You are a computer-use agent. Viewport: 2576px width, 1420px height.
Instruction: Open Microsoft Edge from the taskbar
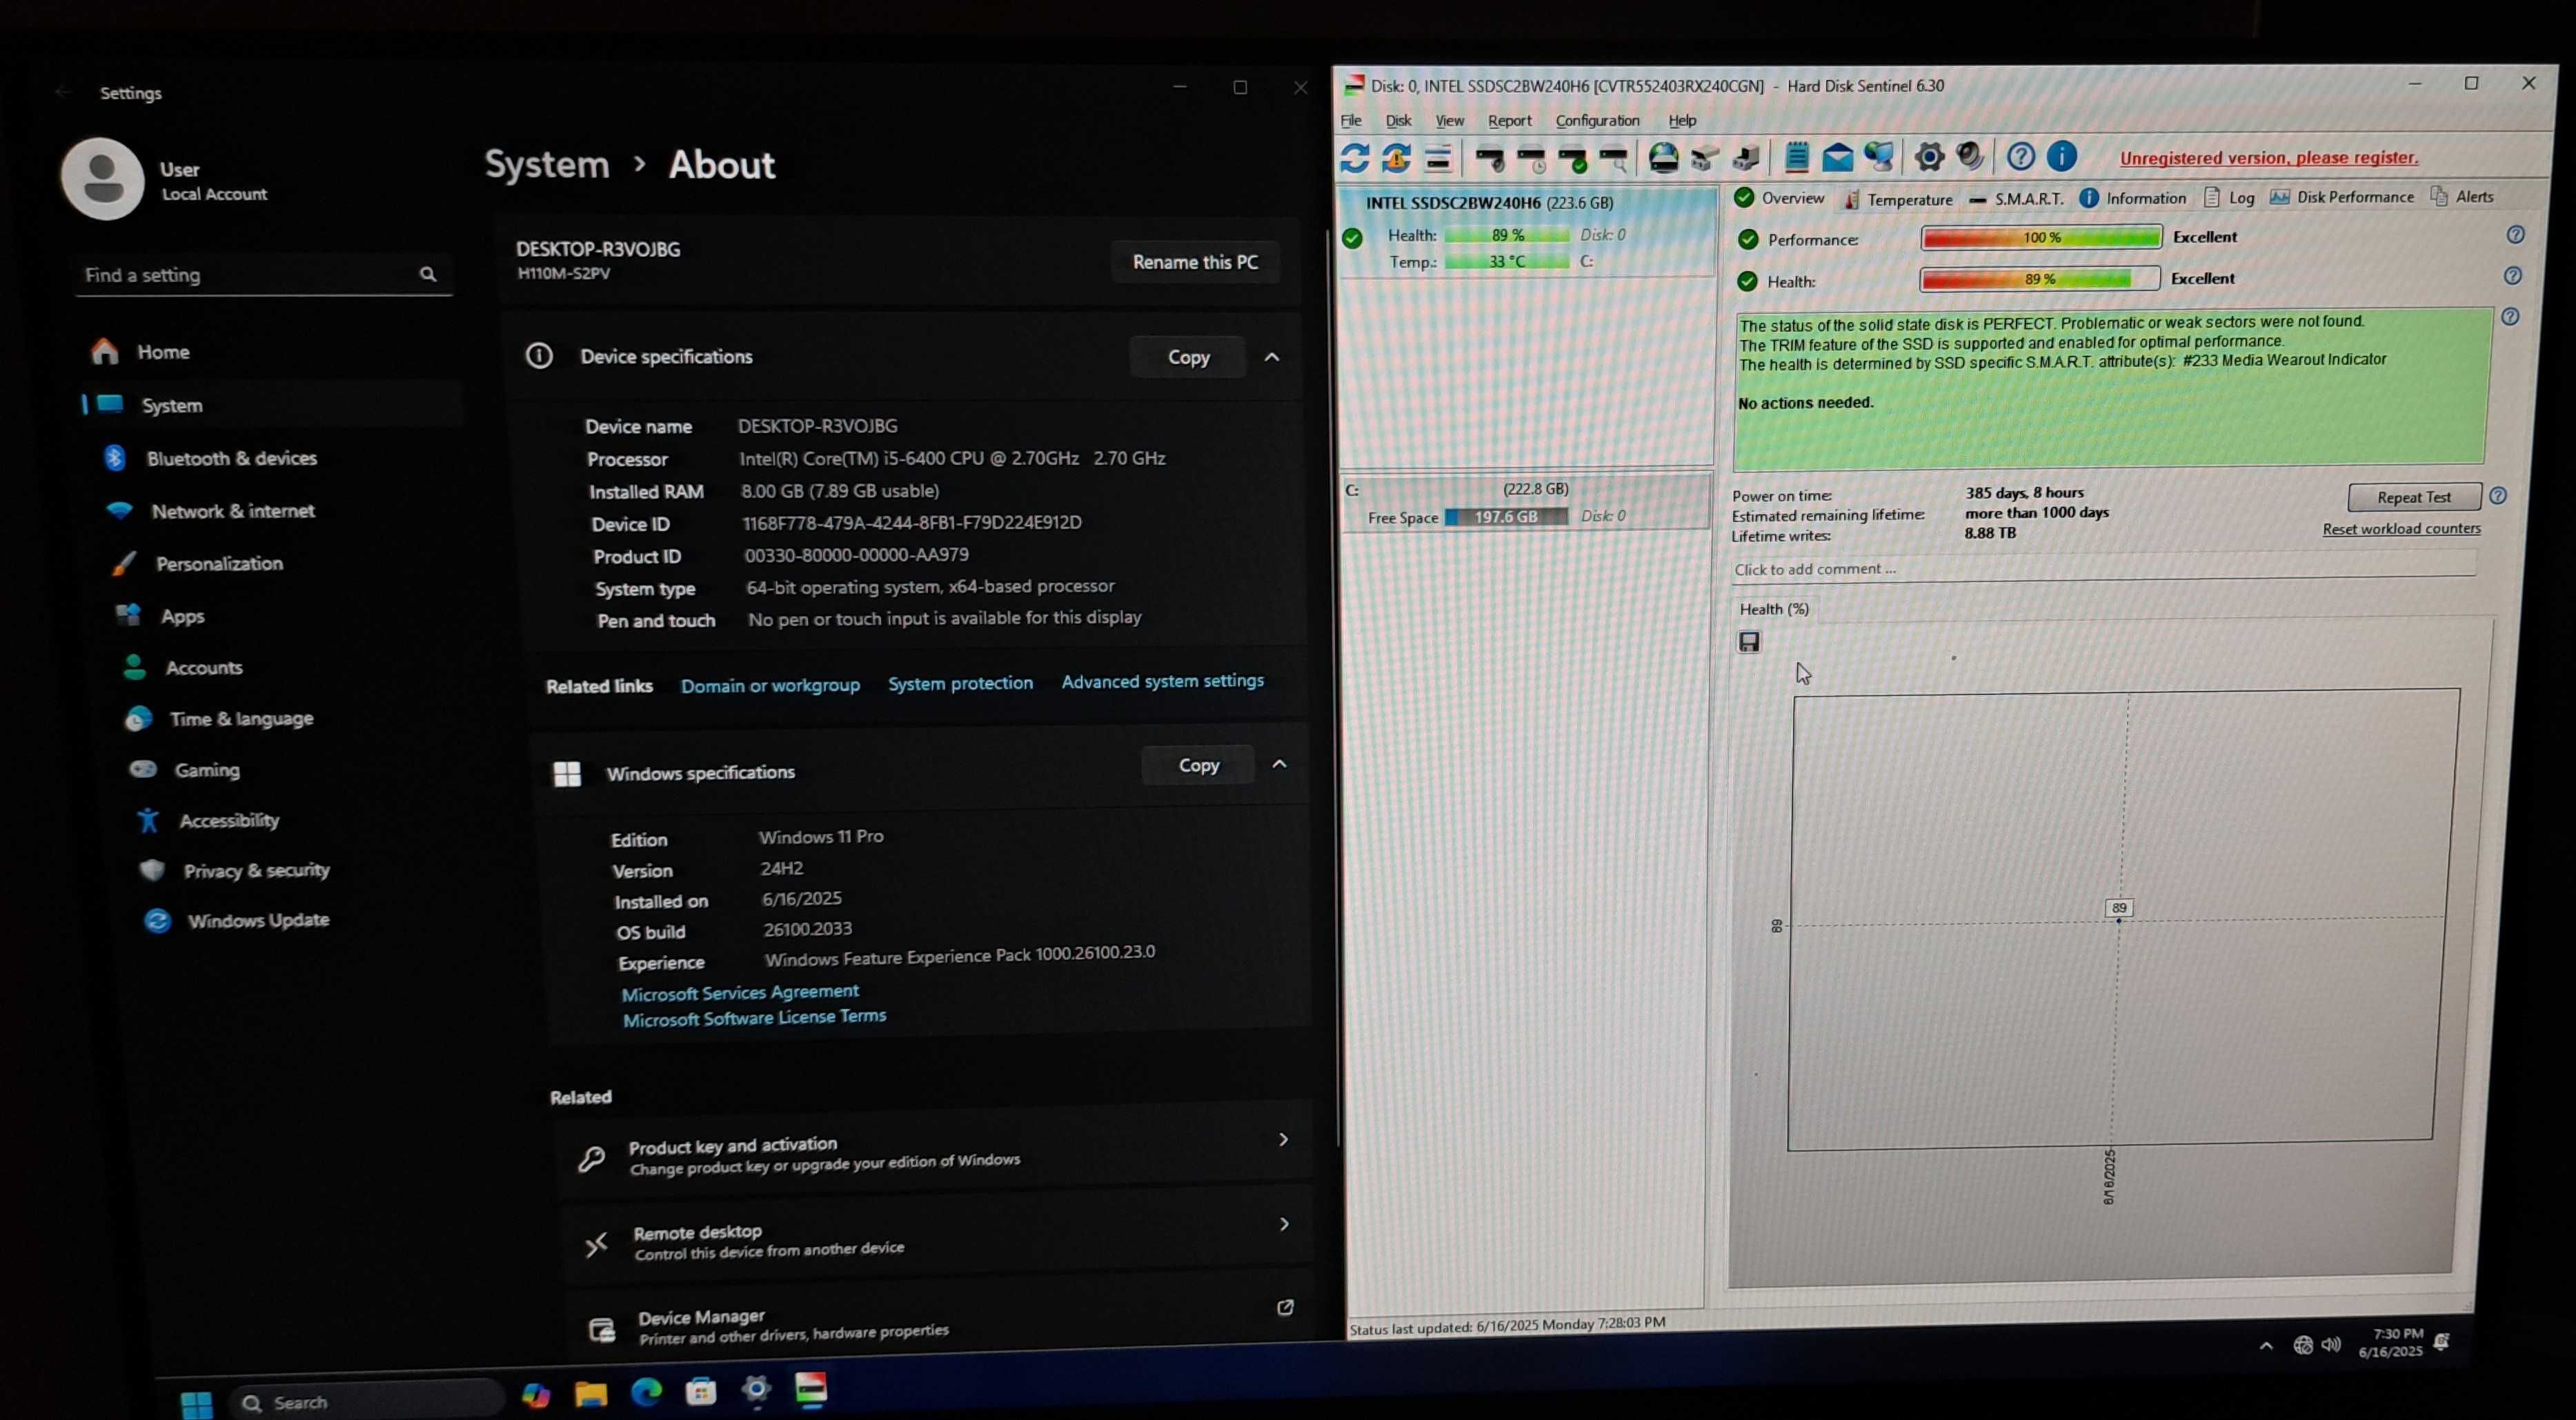tap(647, 1391)
